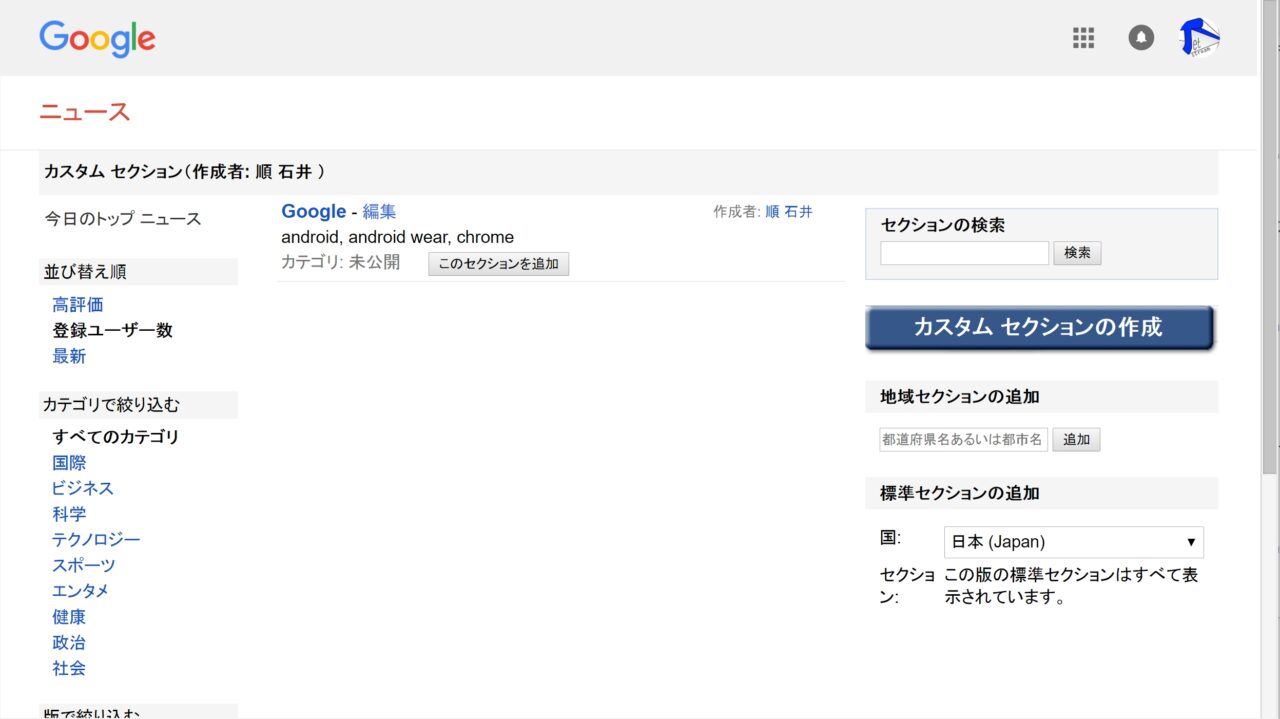The width and height of the screenshot is (1280, 719).
Task: Sort sections by 高評価
Action: [78, 305]
